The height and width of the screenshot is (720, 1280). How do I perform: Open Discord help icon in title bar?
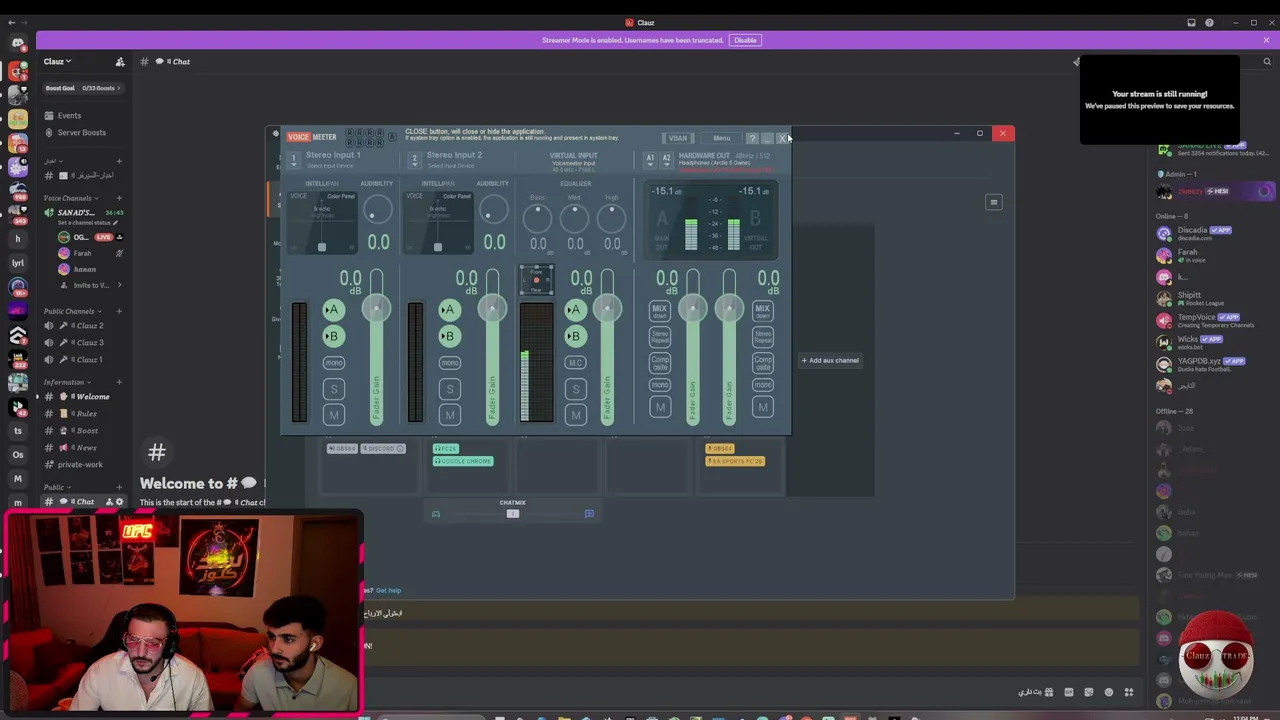coord(1209,23)
